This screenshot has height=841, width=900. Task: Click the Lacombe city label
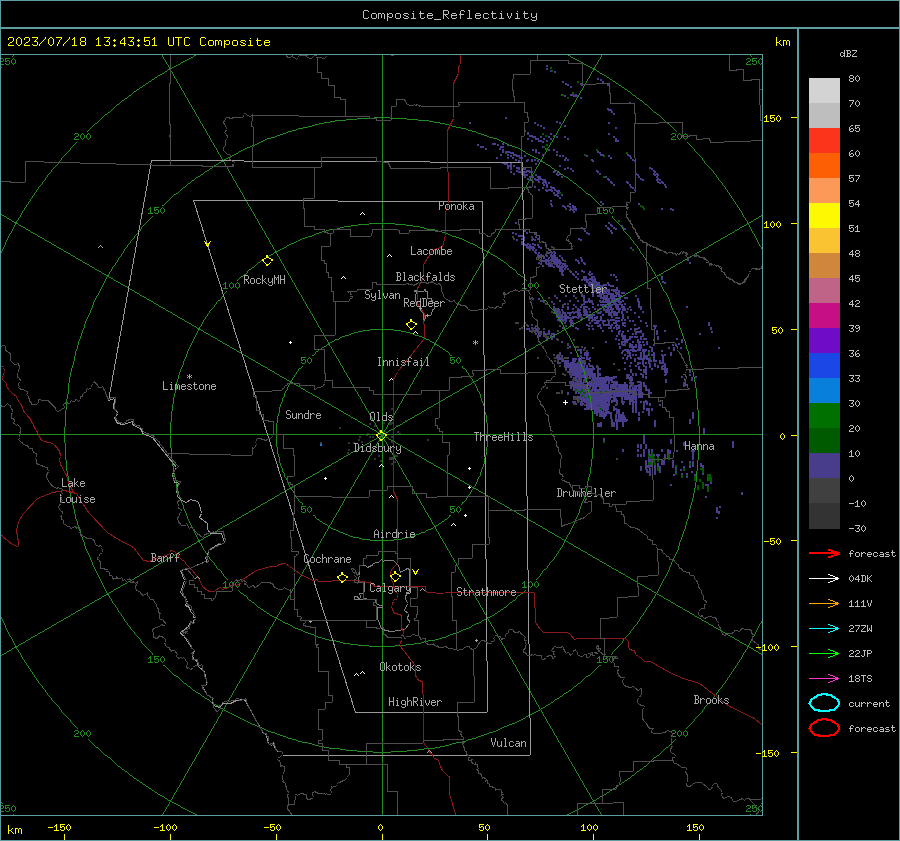(x=431, y=251)
